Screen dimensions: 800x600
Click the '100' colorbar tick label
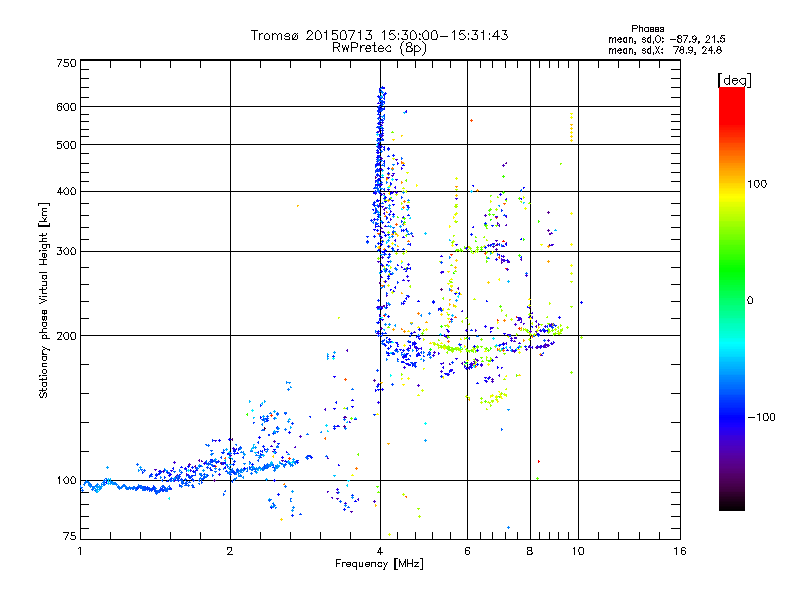757,184
